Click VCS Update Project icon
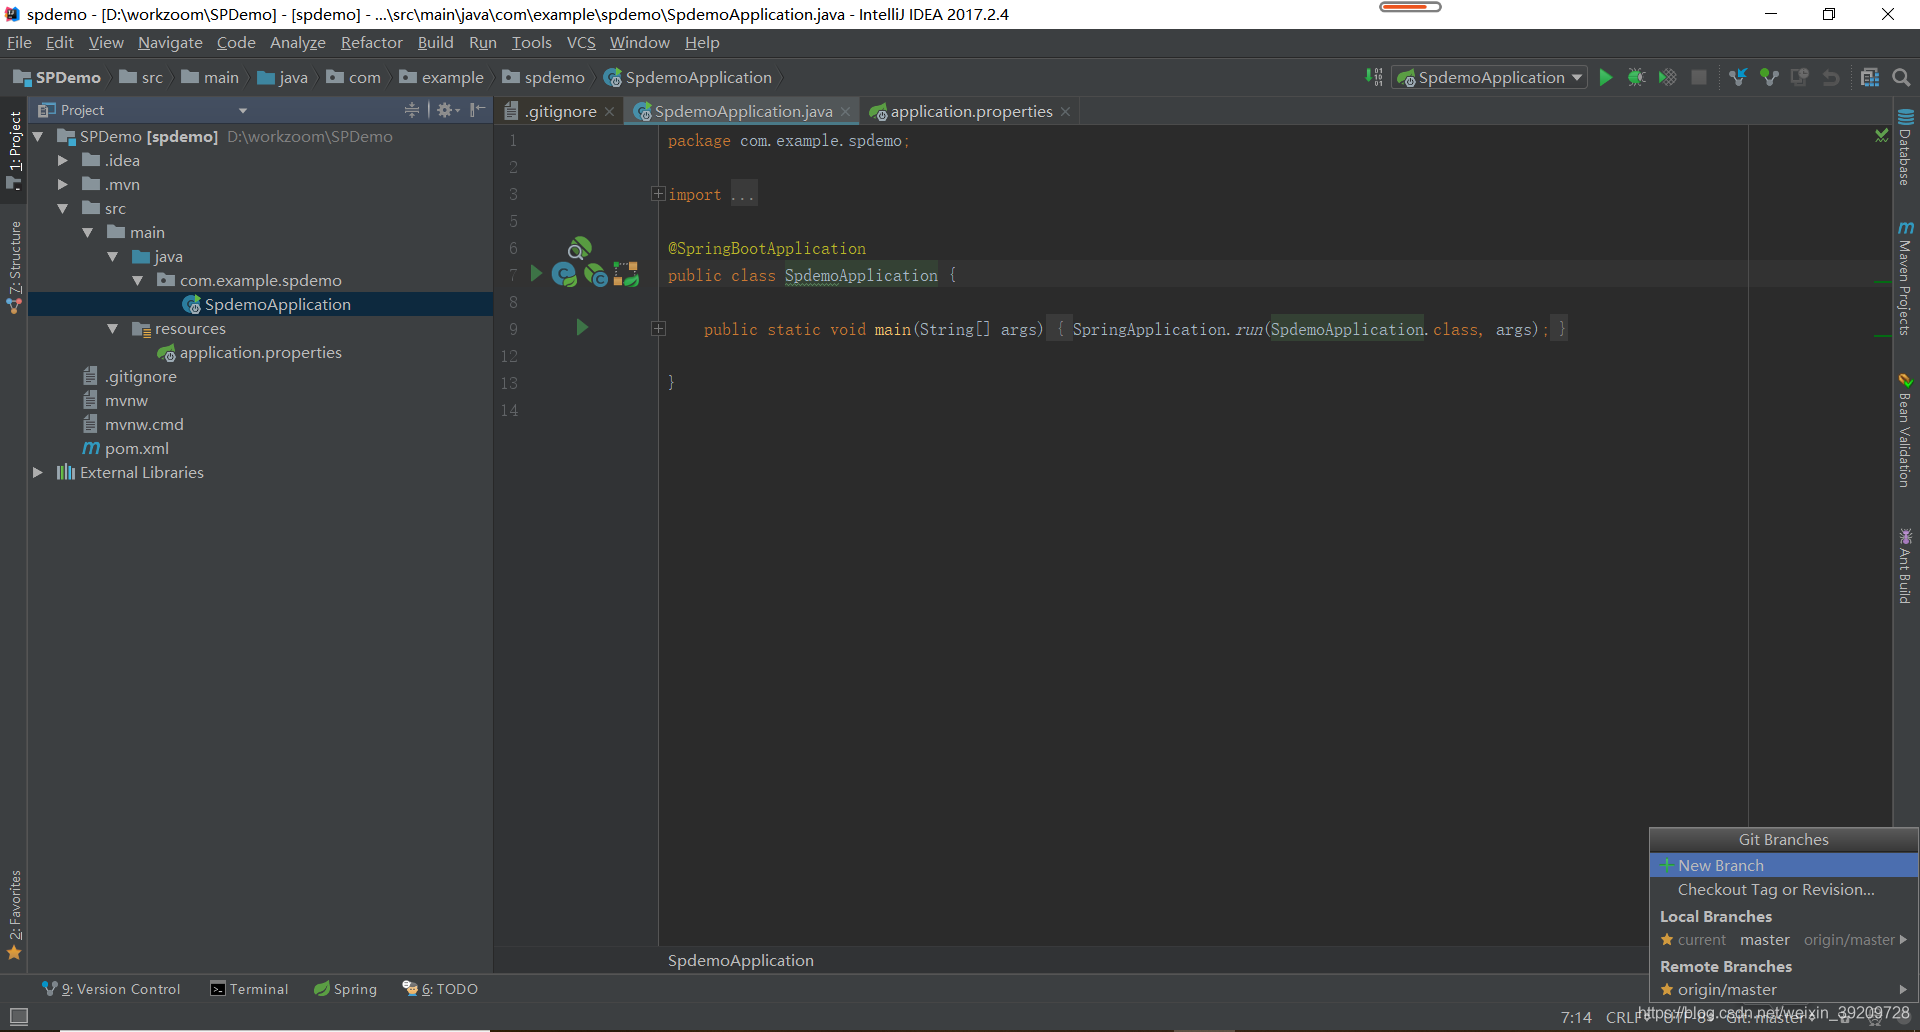Image resolution: width=1920 pixels, height=1032 pixels. click(1738, 77)
